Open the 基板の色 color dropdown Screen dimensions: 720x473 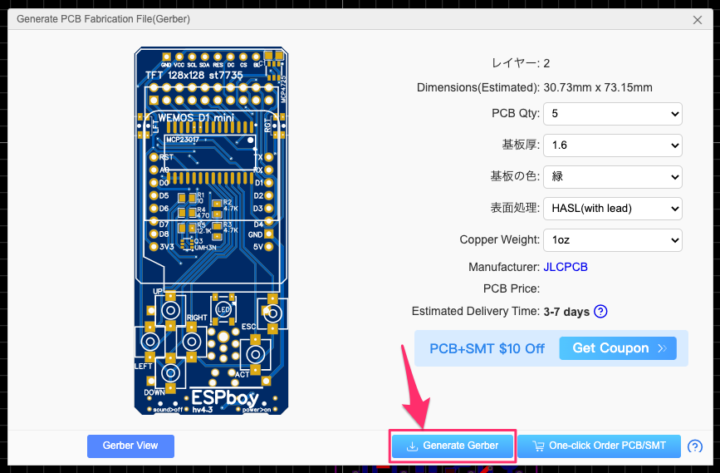point(613,176)
